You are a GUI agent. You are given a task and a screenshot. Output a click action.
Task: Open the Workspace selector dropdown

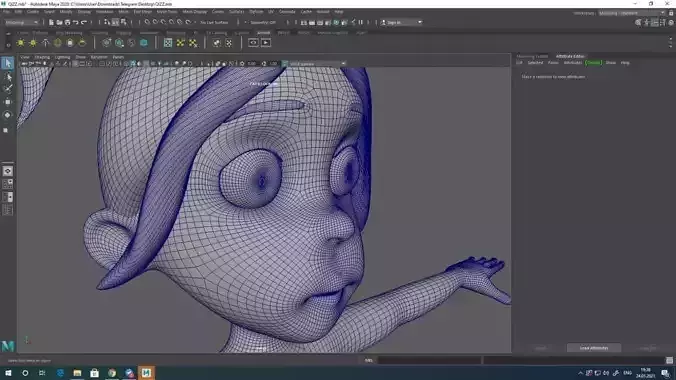632,13
